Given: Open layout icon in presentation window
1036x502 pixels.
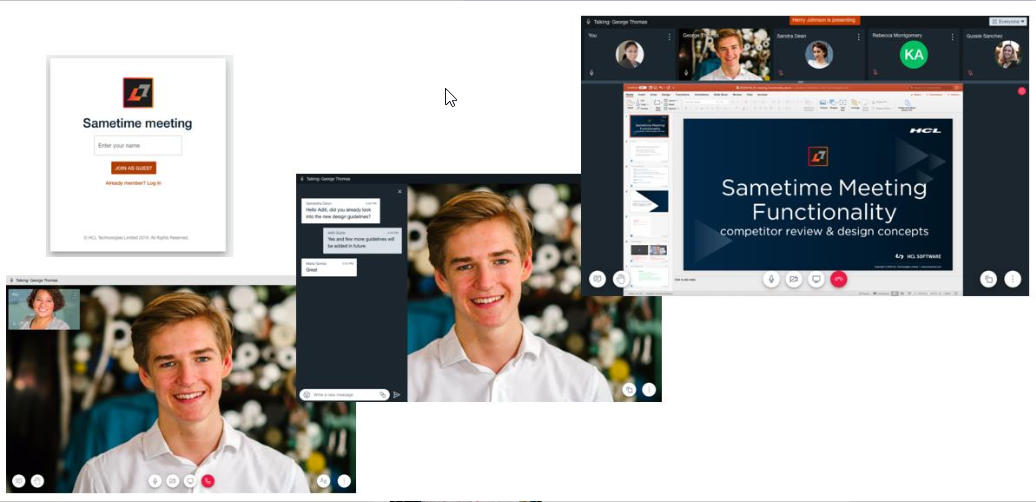Looking at the screenshot, I should (988, 279).
